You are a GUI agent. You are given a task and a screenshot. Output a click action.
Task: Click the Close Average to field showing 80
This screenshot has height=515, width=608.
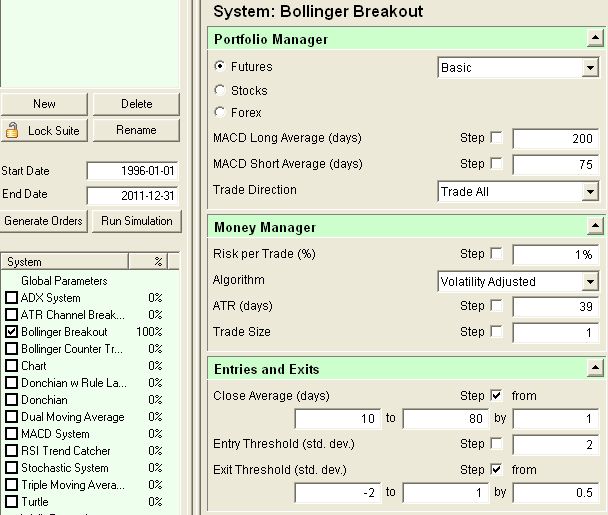(x=446, y=419)
